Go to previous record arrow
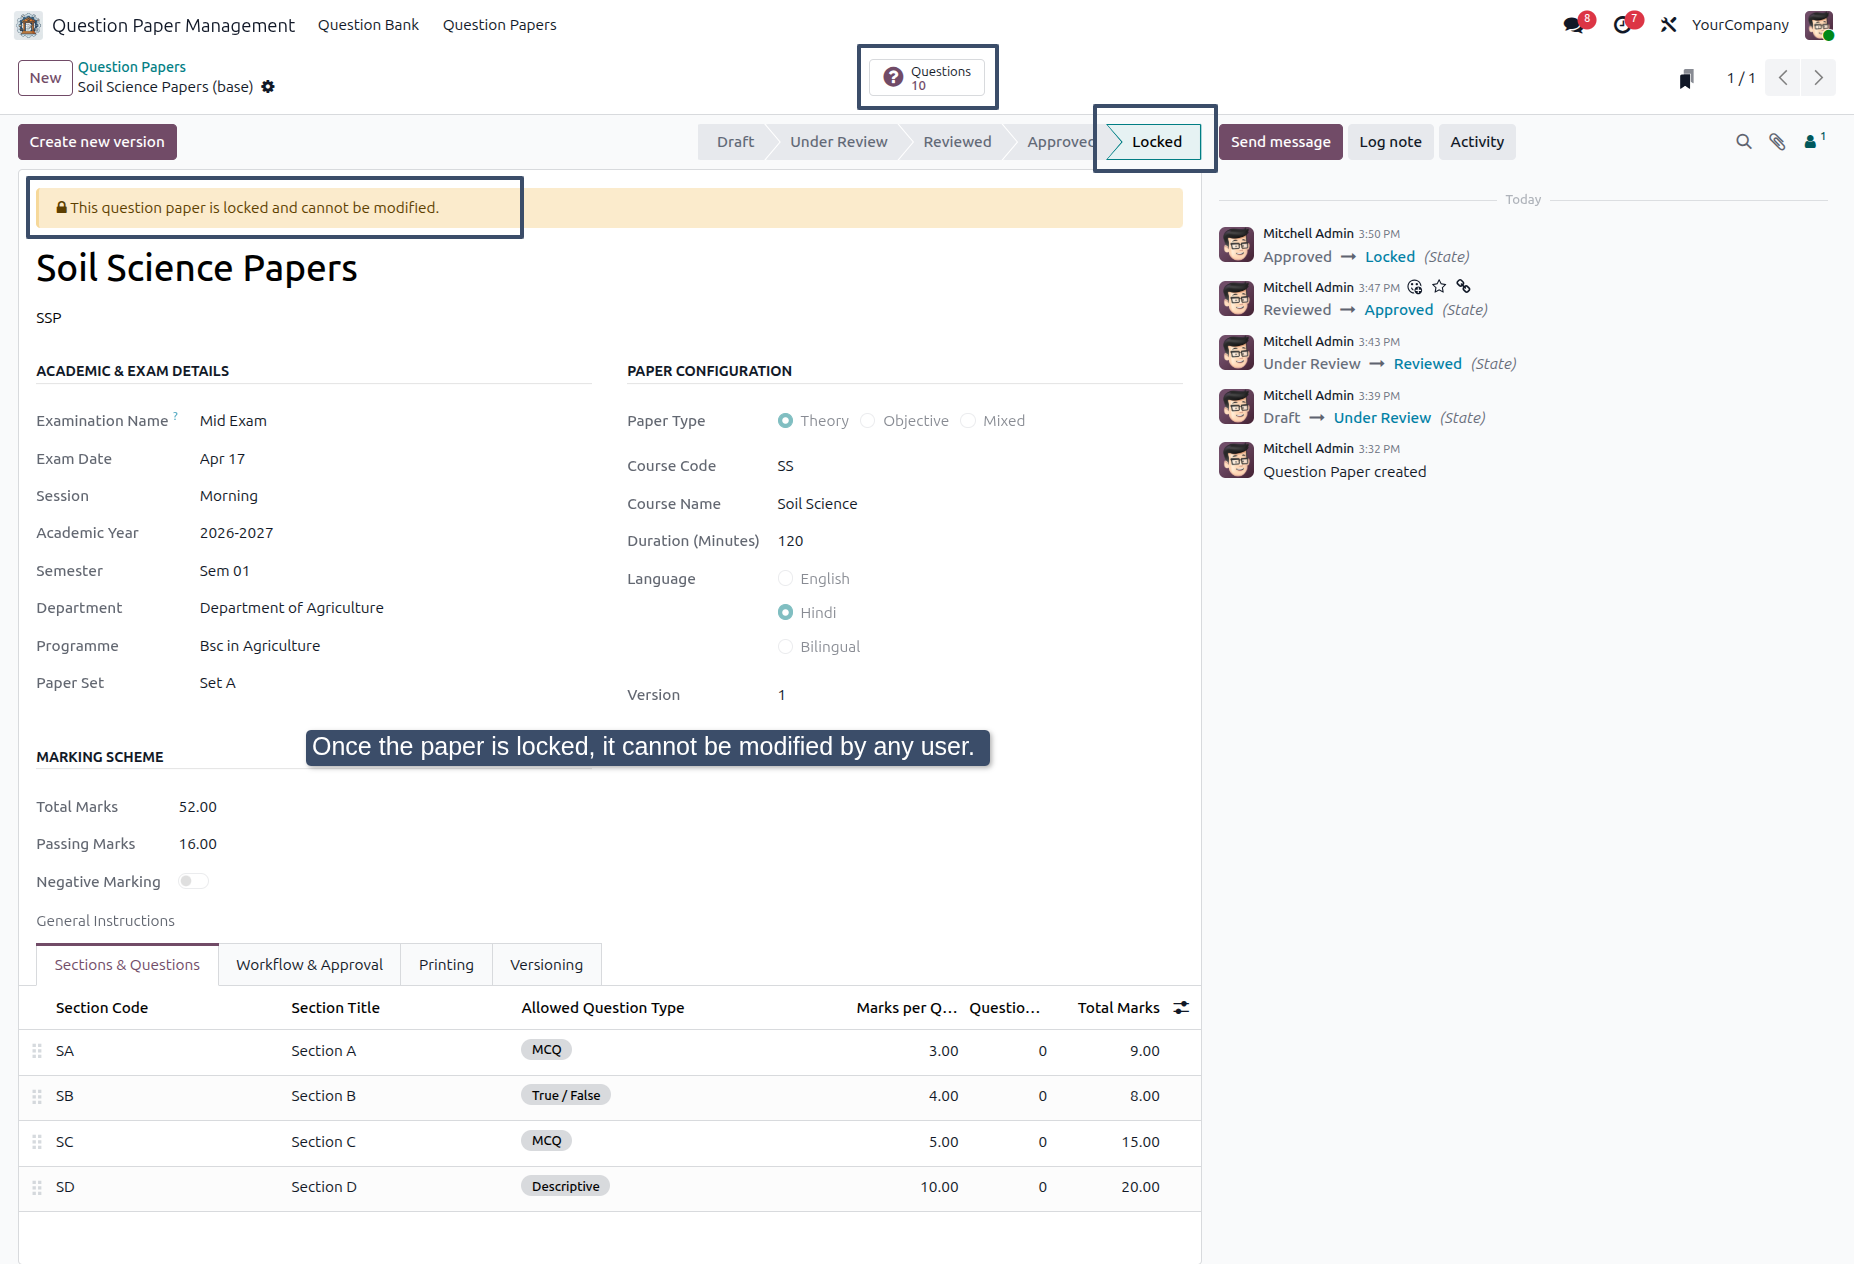This screenshot has width=1854, height=1264. [x=1783, y=78]
